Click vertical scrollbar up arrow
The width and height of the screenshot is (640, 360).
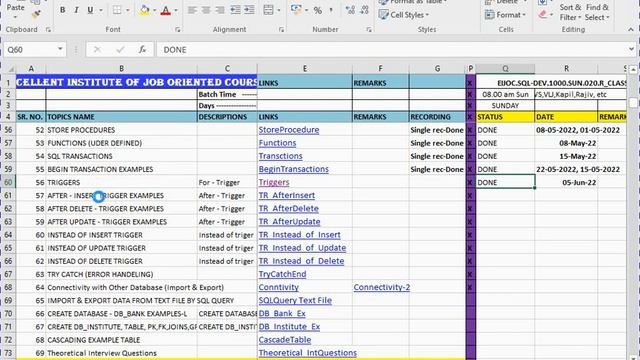[633, 69]
